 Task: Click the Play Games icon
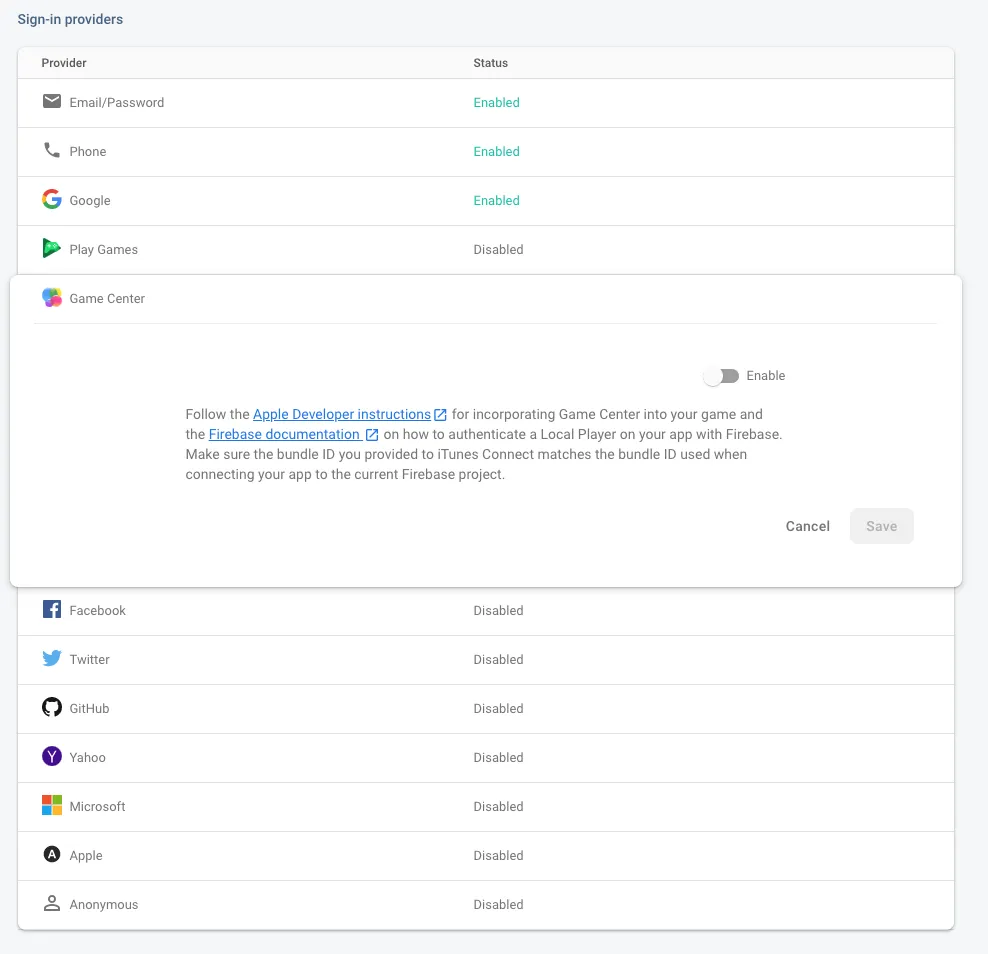point(52,249)
